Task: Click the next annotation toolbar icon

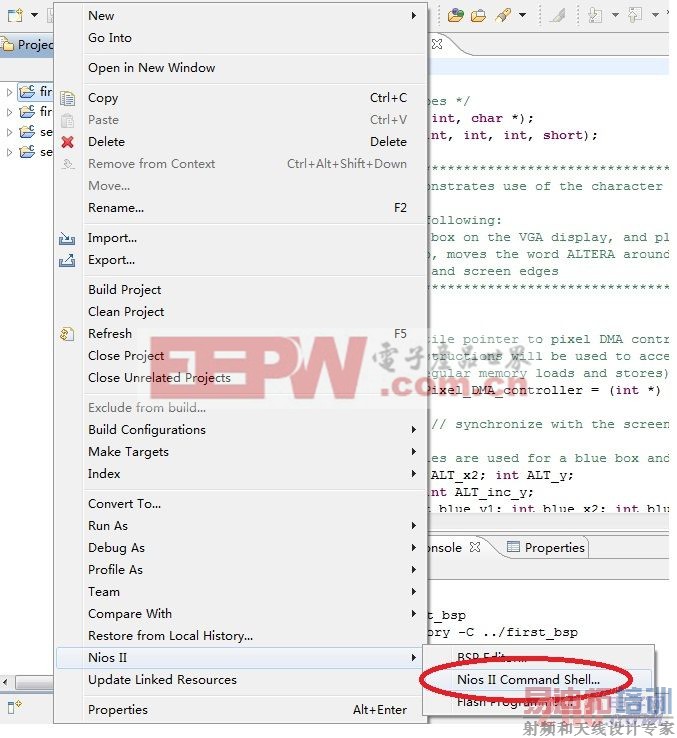Action: pyautogui.click(x=595, y=16)
